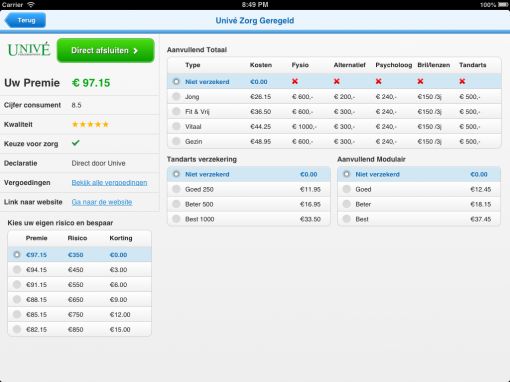Click the Psycholoog column header
The width and height of the screenshot is (510, 382).
[x=394, y=65]
